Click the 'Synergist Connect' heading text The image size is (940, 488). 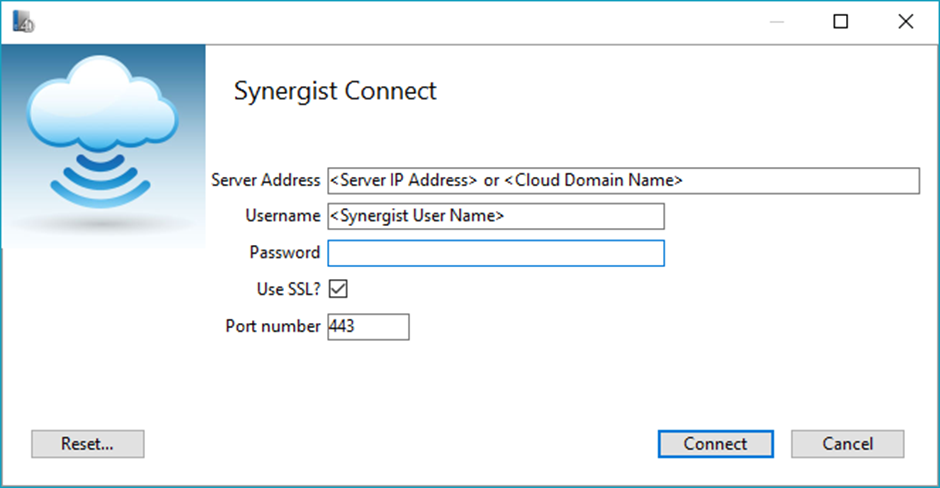pyautogui.click(x=335, y=91)
